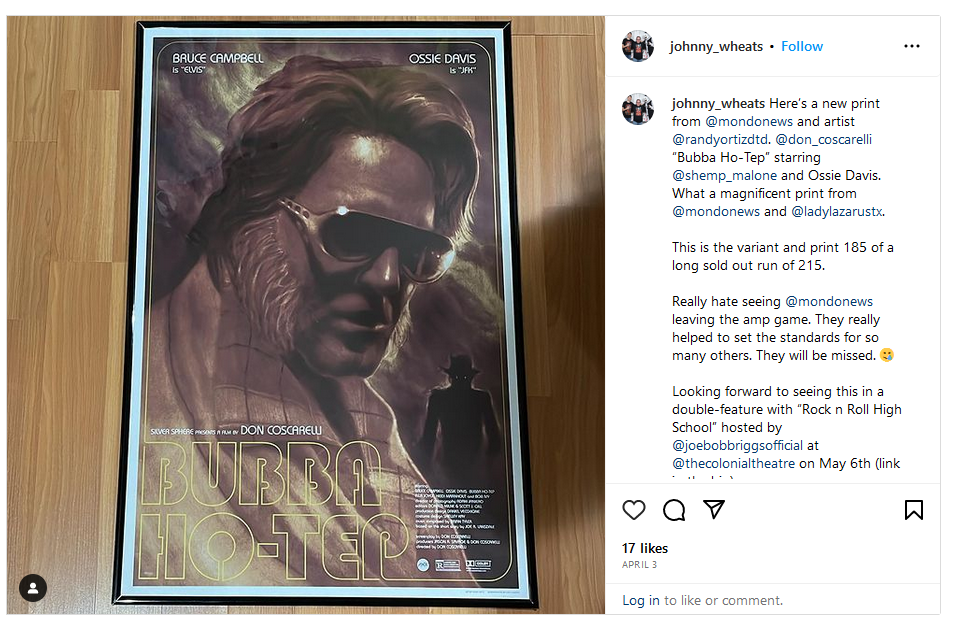This screenshot has height=627, width=969.
Task: Save post with bookmark icon
Action: pyautogui.click(x=913, y=510)
